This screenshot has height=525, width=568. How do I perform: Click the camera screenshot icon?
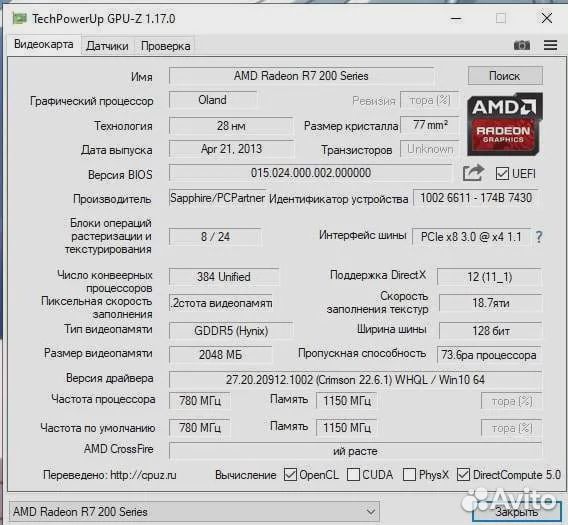pos(522,45)
